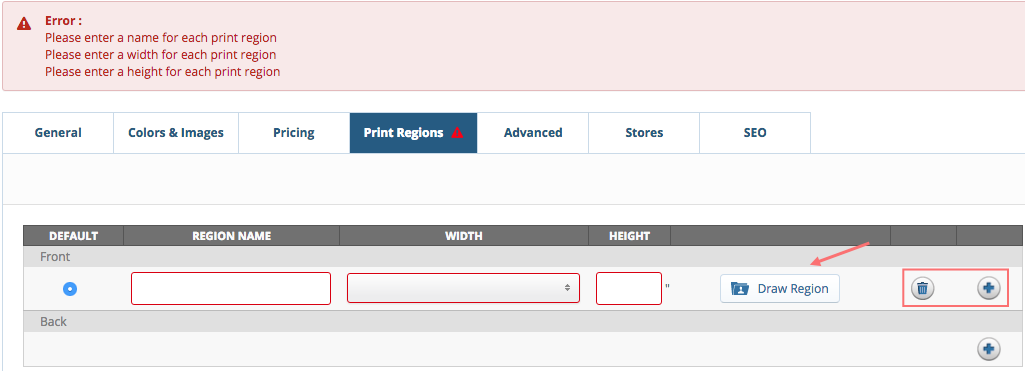Open the SEO tab
The width and height of the screenshot is (1025, 371).
755,133
